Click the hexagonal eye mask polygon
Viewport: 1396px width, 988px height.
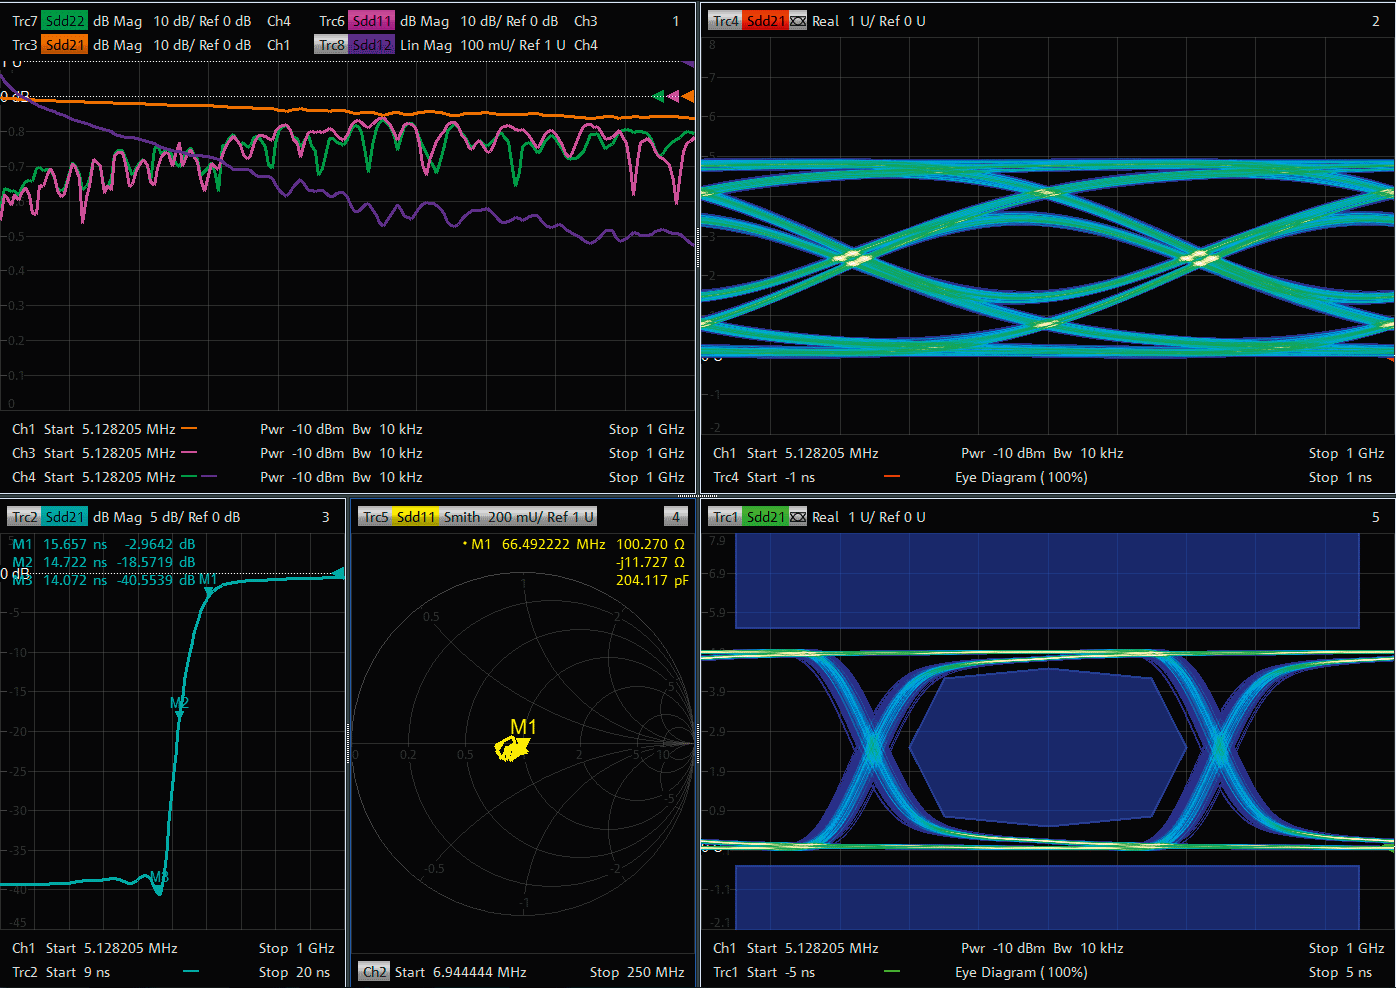1048,747
